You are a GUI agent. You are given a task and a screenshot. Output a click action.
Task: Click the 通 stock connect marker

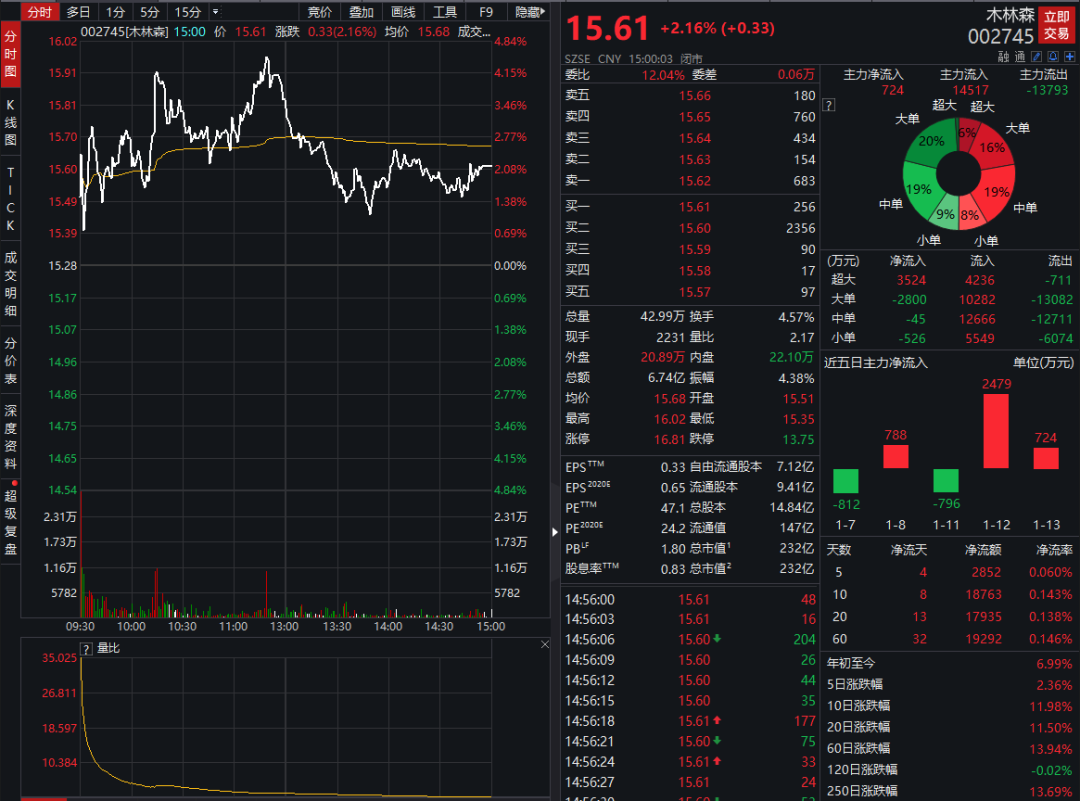pyautogui.click(x=1019, y=57)
